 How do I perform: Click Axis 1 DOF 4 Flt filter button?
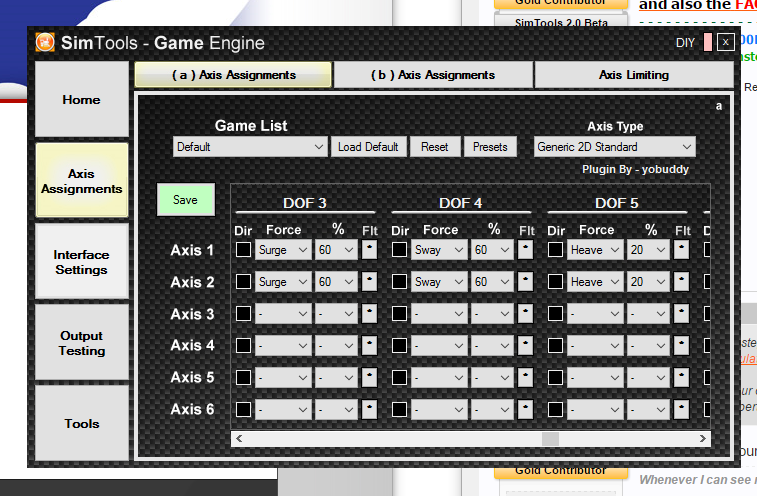[525, 250]
